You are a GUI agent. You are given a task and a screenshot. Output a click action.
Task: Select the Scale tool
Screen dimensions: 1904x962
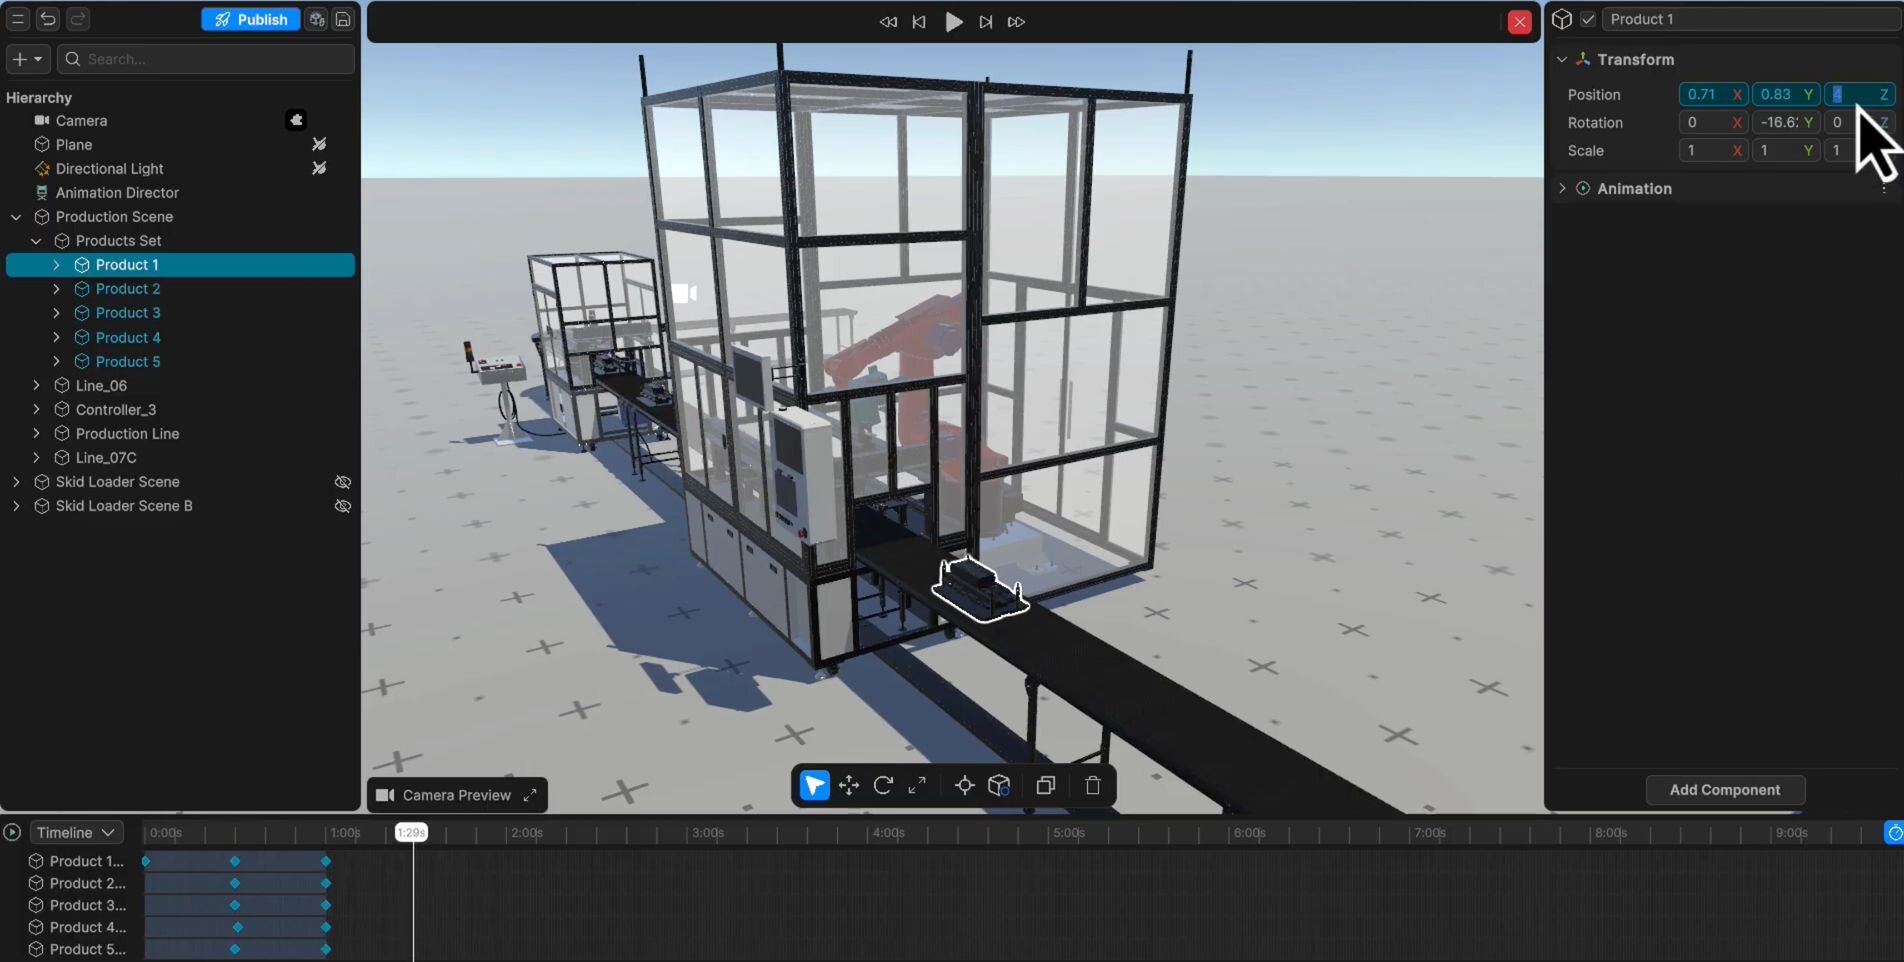pyautogui.click(x=917, y=785)
